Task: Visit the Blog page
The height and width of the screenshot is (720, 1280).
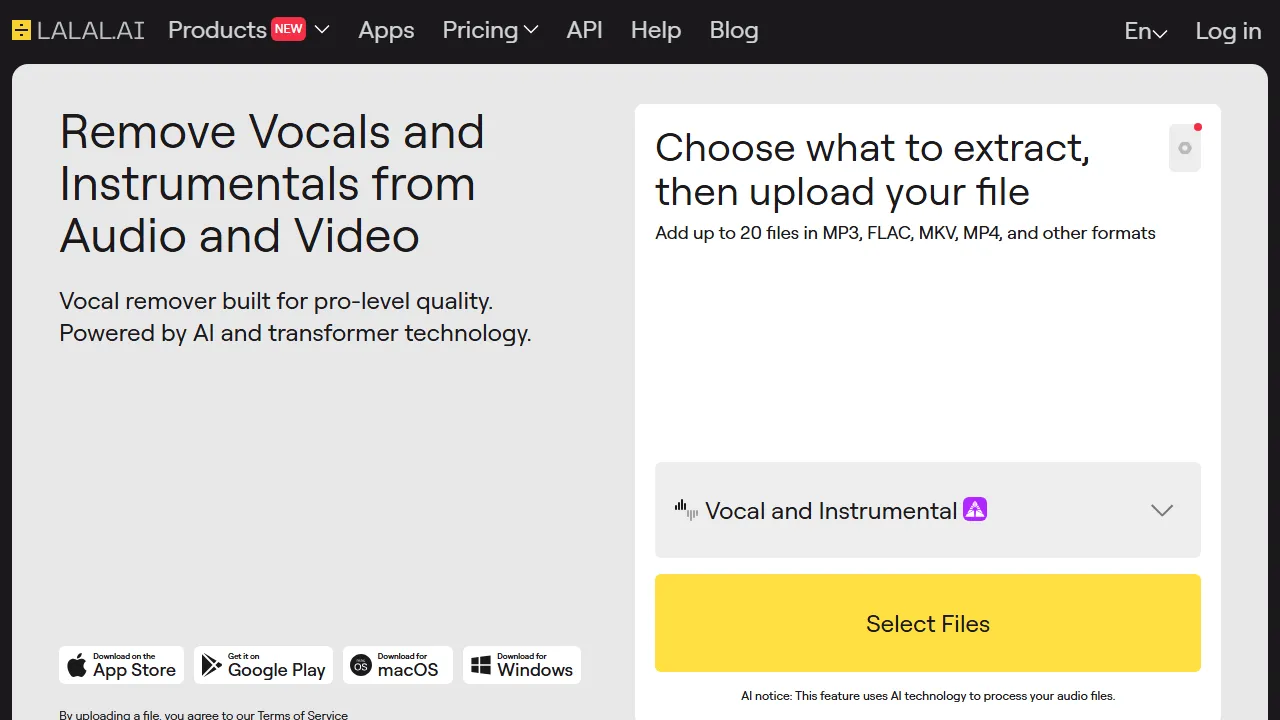Action: (734, 30)
